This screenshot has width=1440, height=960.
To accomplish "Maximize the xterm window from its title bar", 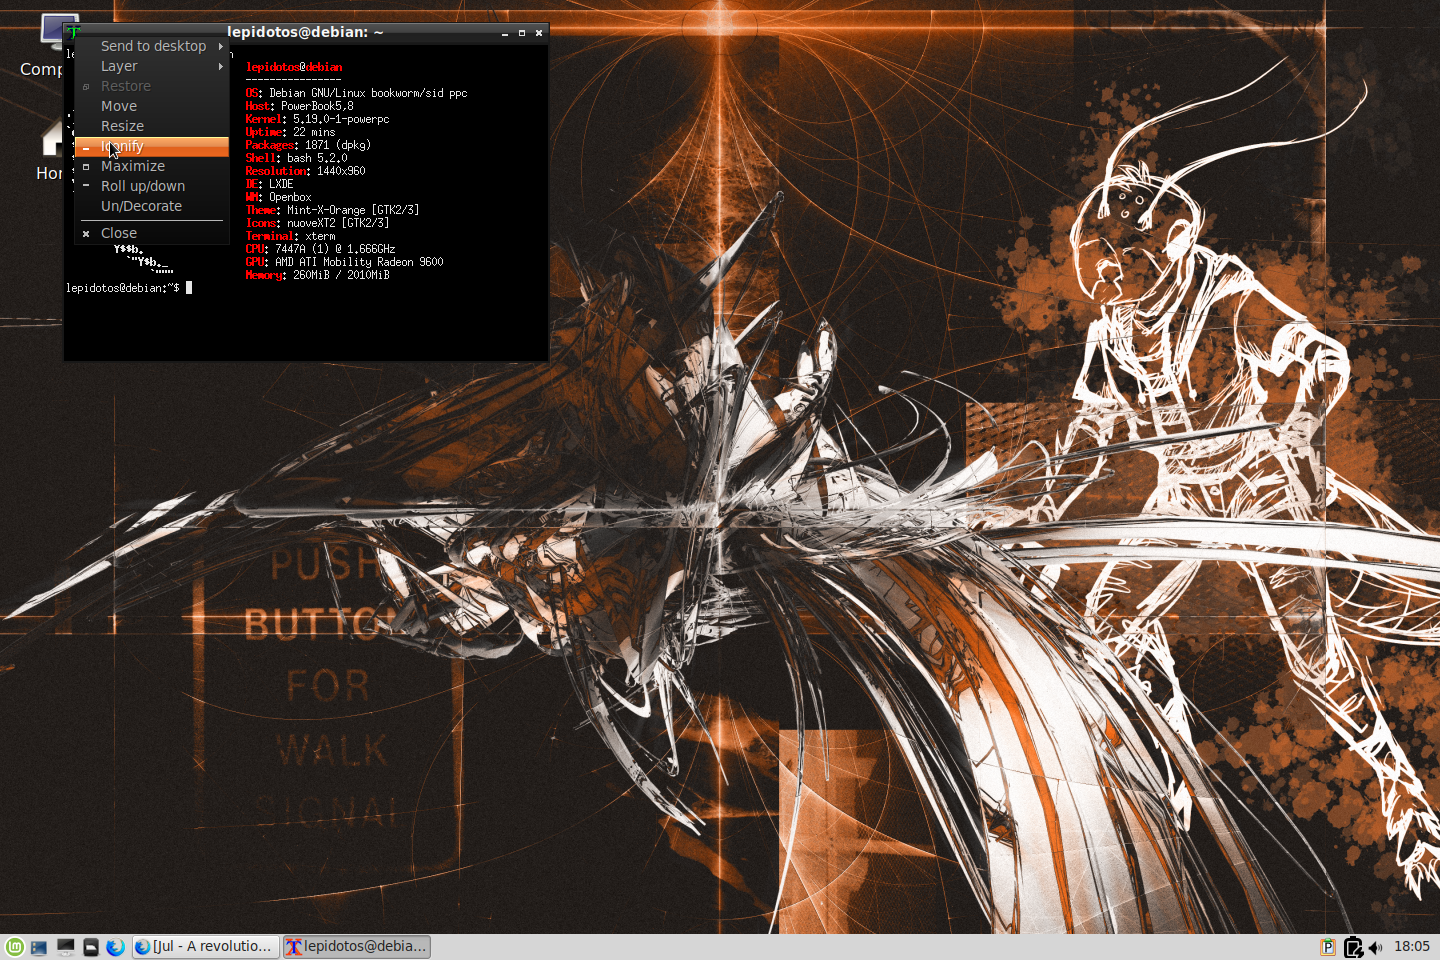I will click(x=522, y=33).
